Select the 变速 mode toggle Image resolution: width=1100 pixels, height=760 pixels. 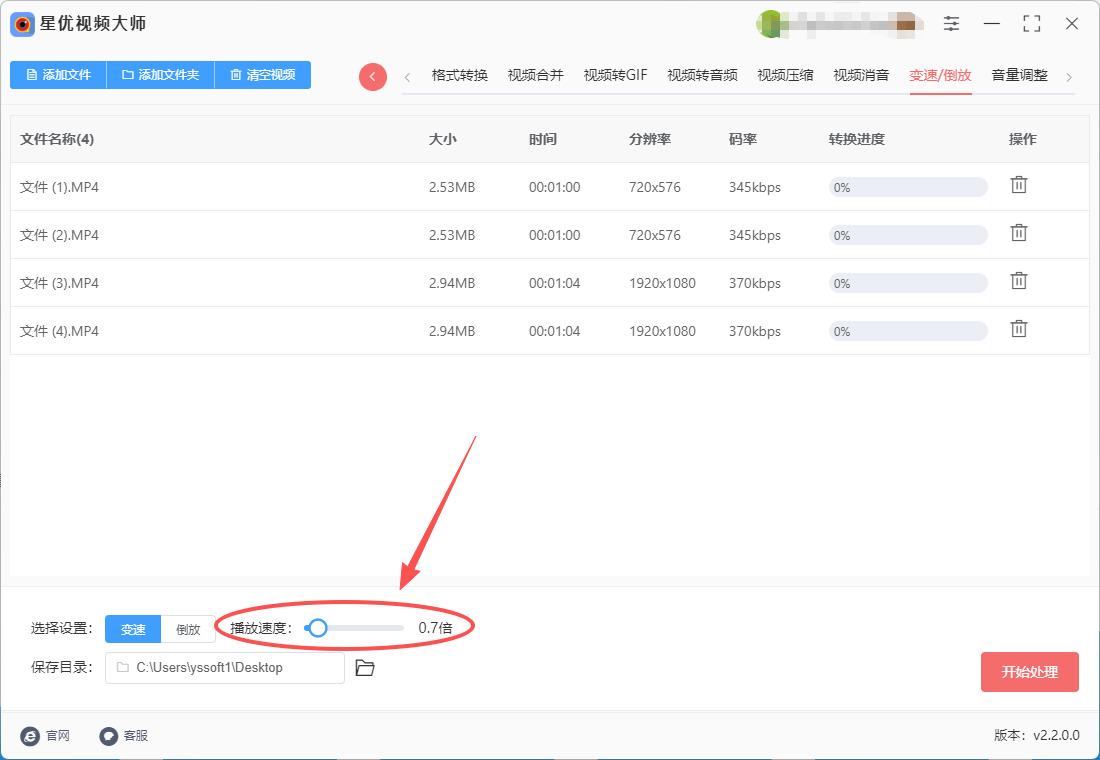coord(133,629)
